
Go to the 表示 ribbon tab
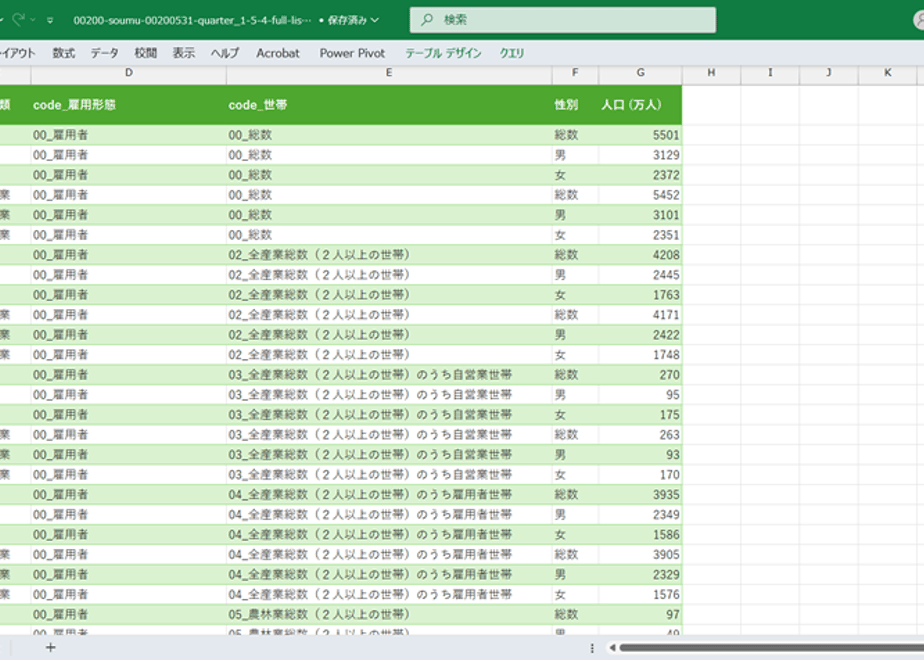click(x=184, y=53)
